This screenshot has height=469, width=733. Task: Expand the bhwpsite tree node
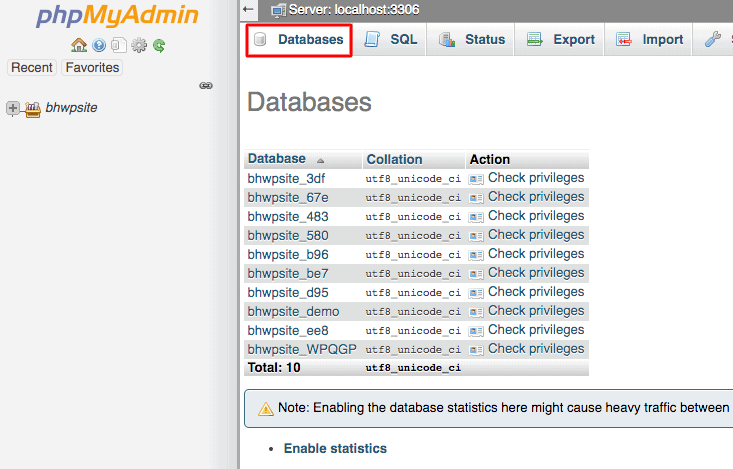pyautogui.click(x=13, y=108)
